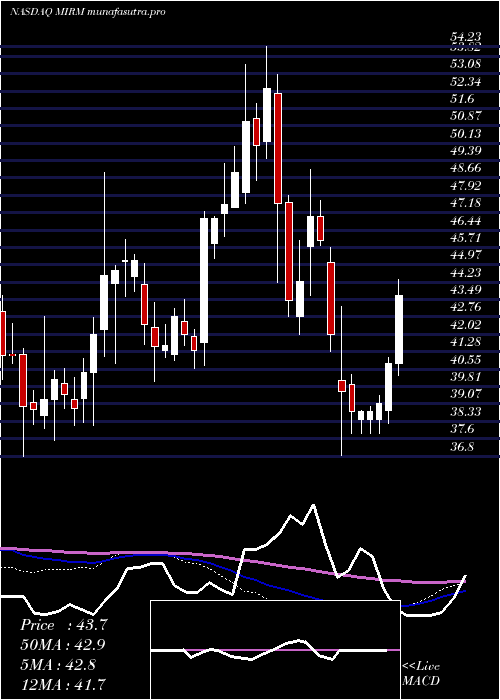Click the 42.02 price axis label

click(x=465, y=325)
